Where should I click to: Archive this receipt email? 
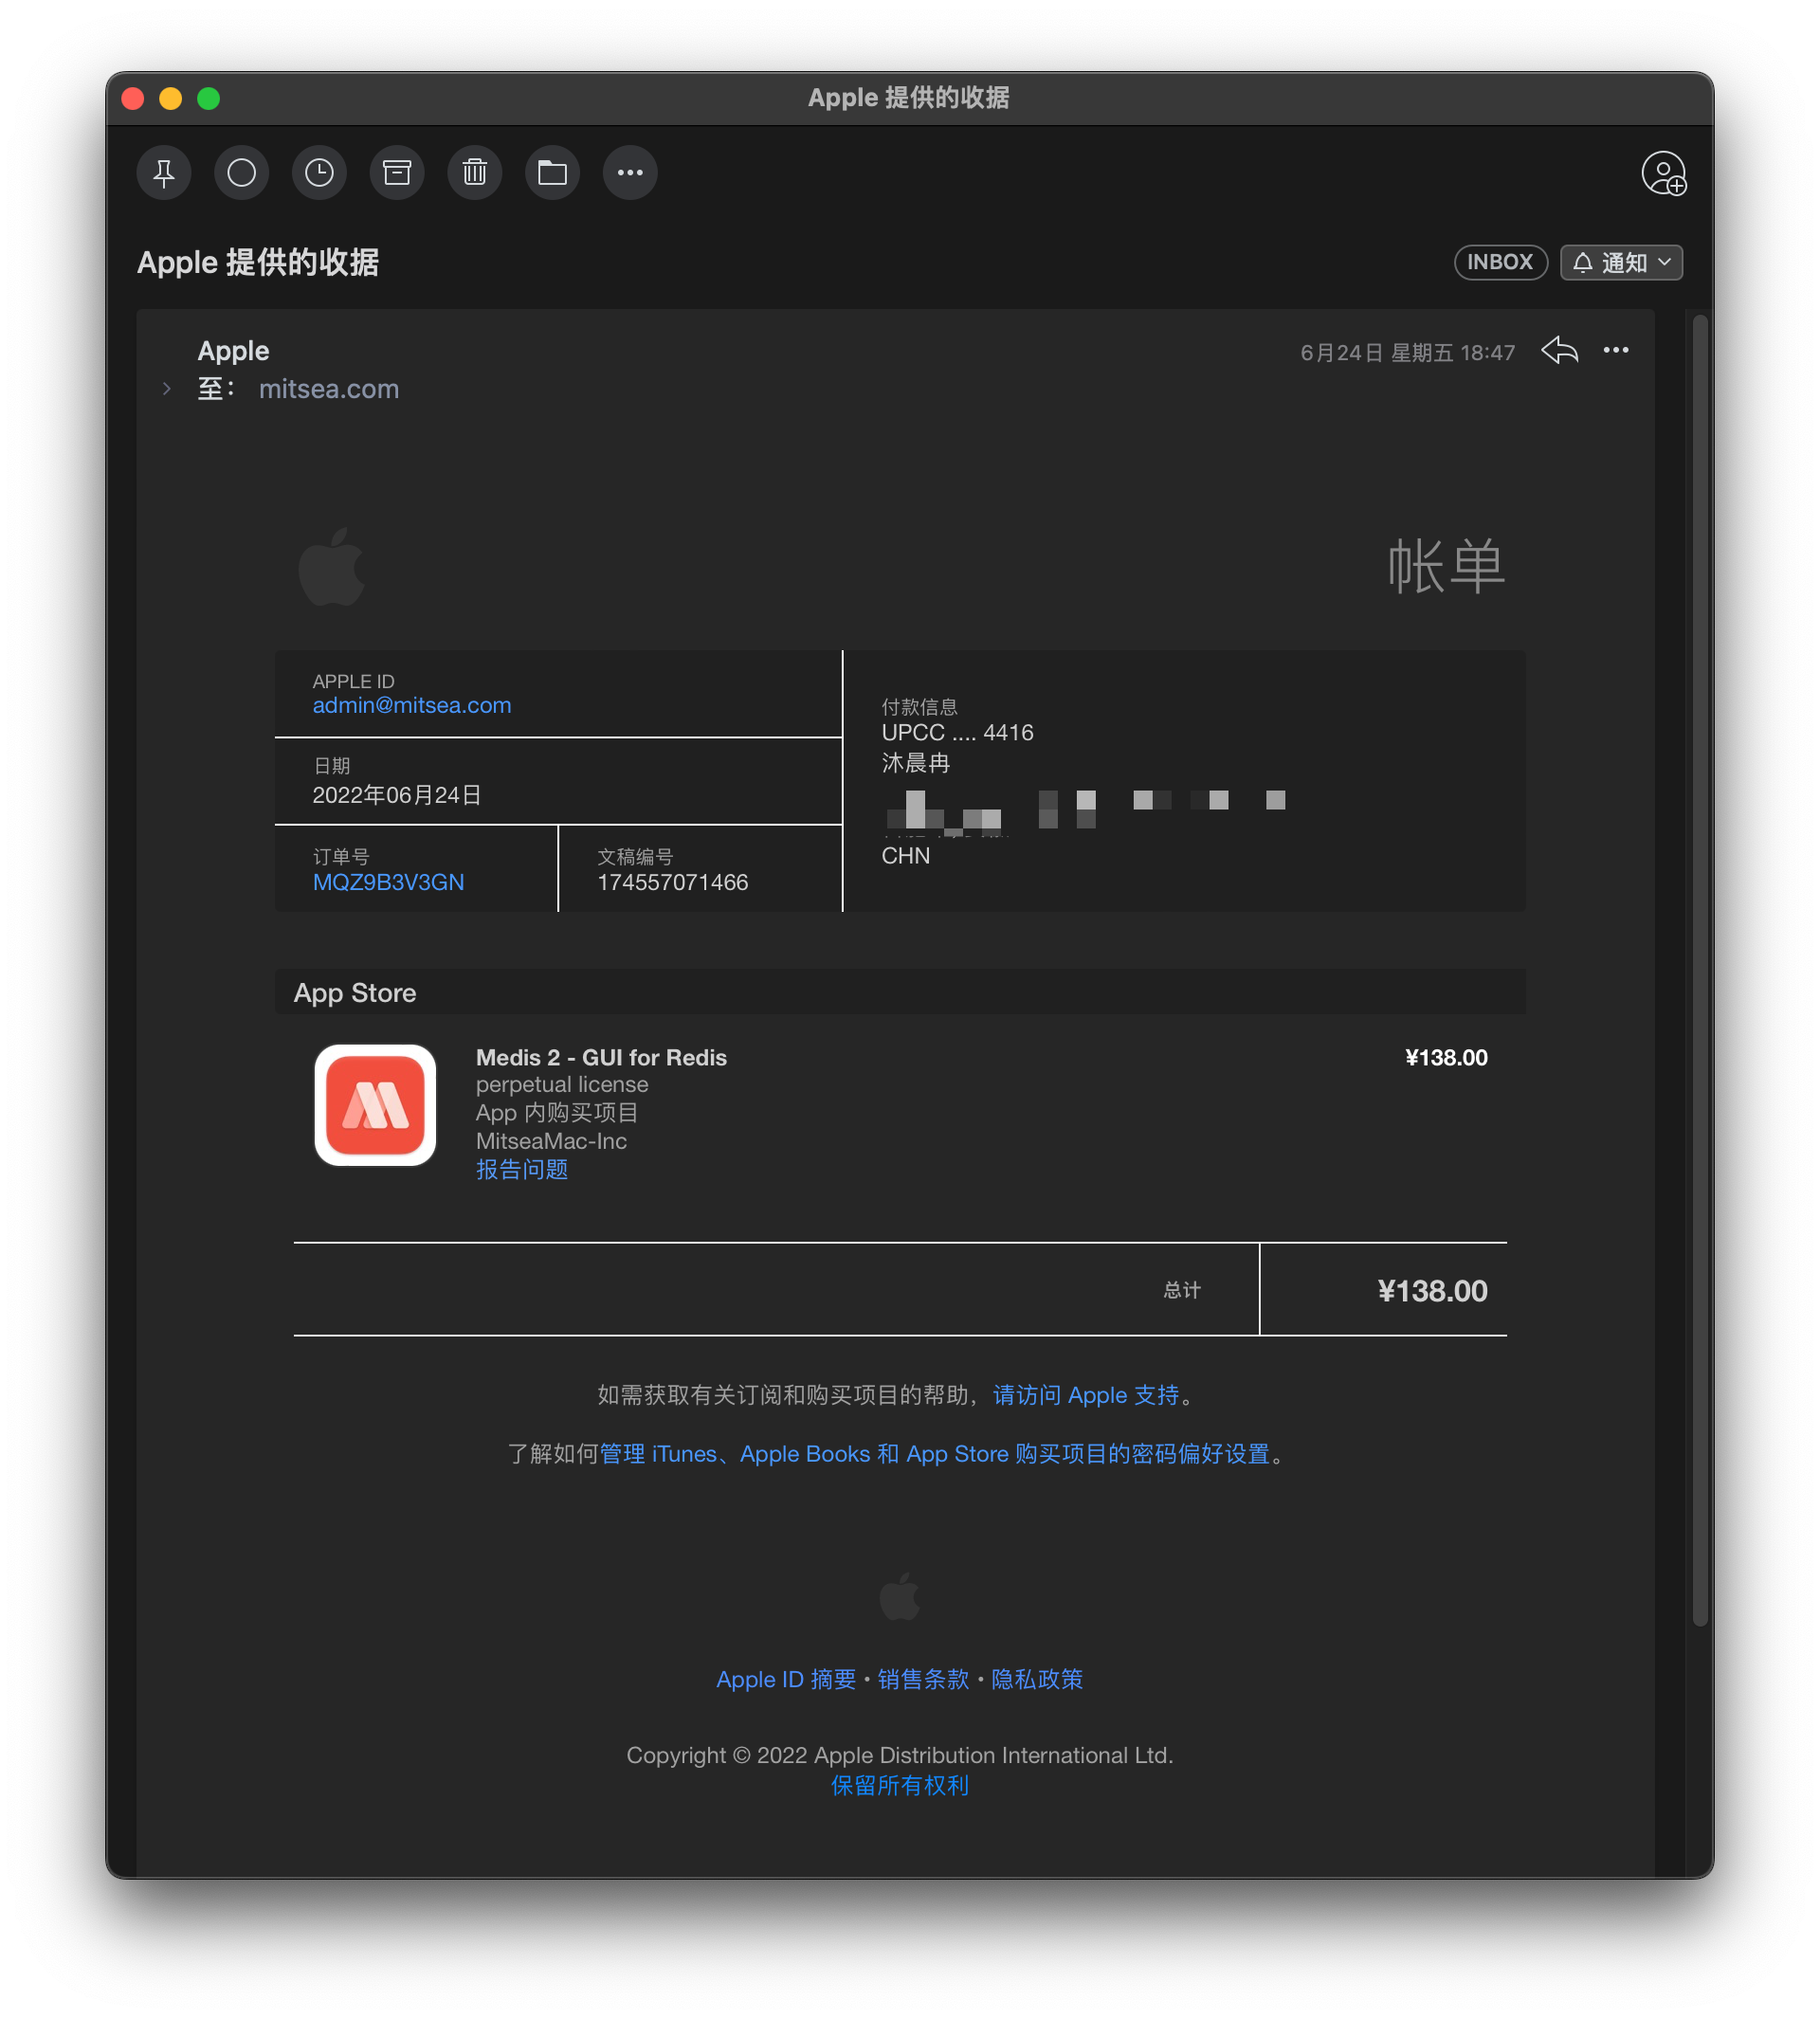pos(397,173)
